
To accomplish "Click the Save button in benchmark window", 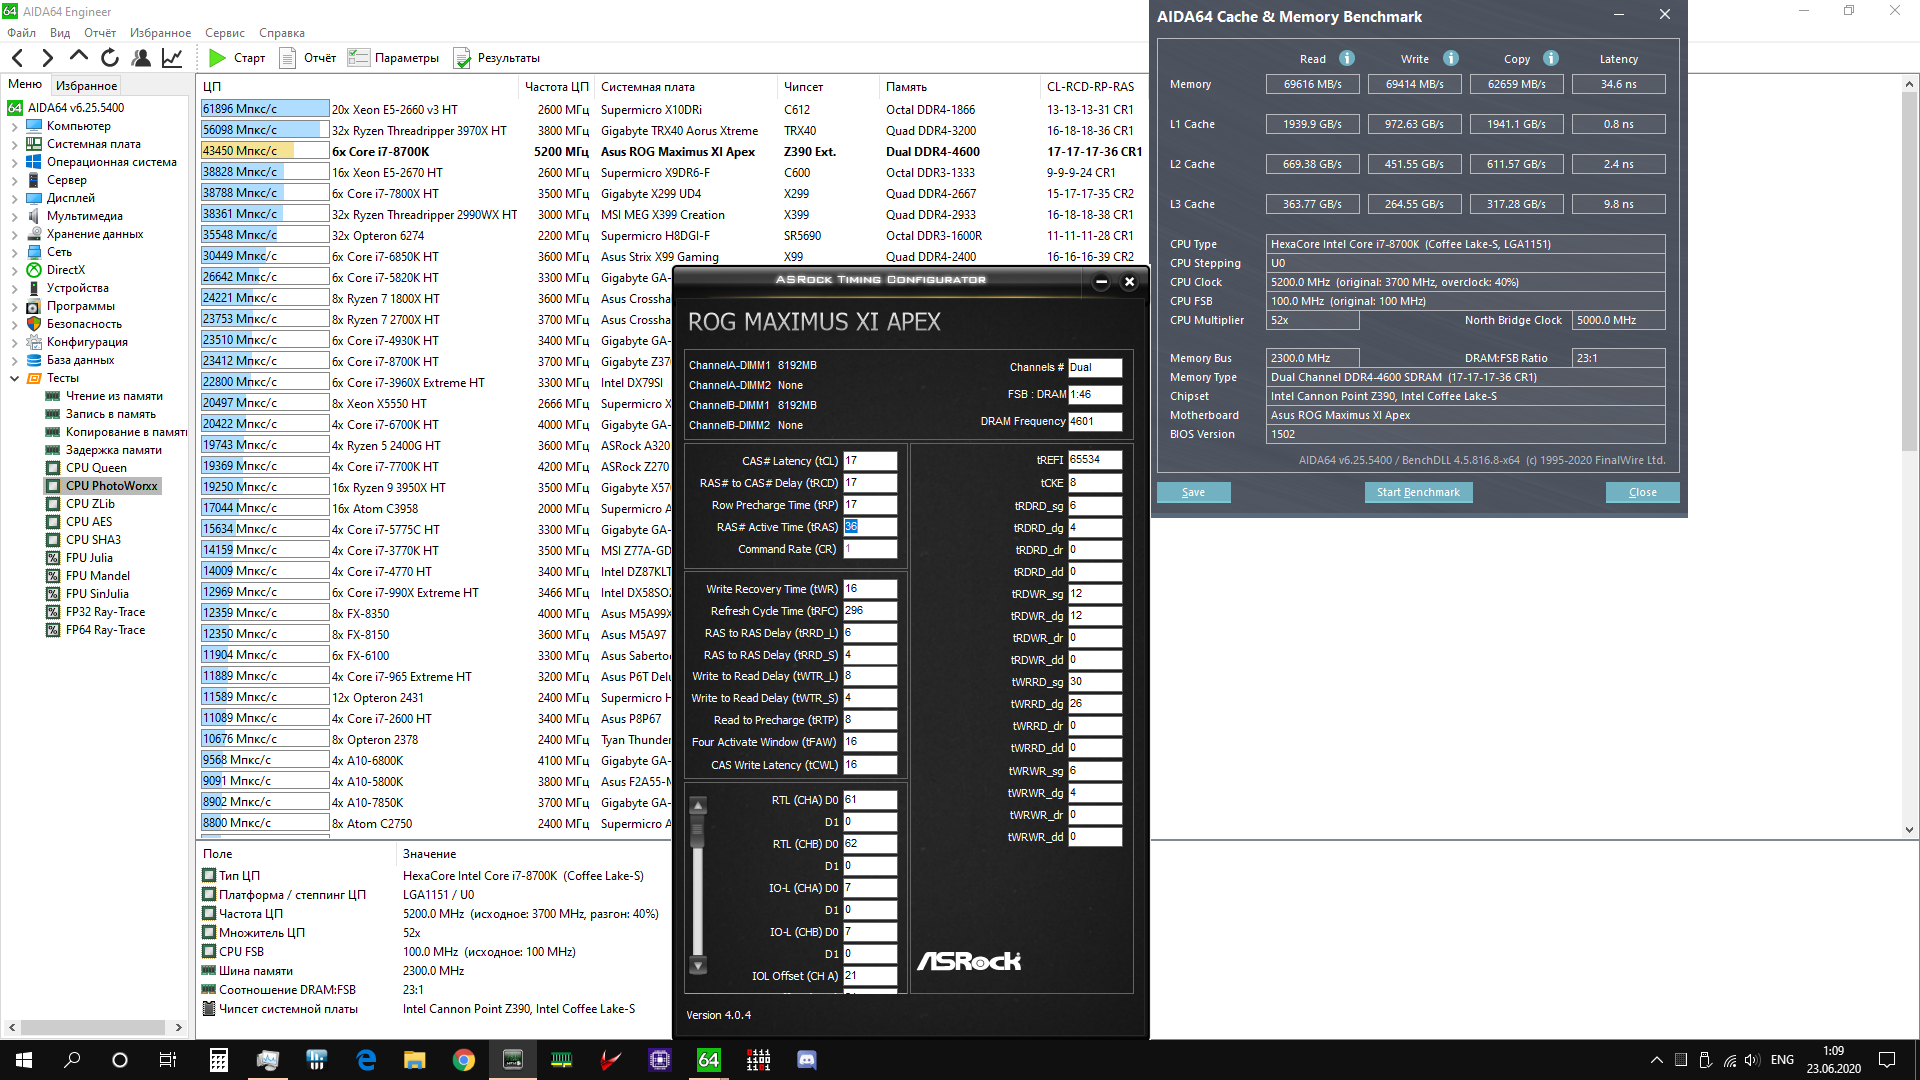I will (x=1193, y=492).
